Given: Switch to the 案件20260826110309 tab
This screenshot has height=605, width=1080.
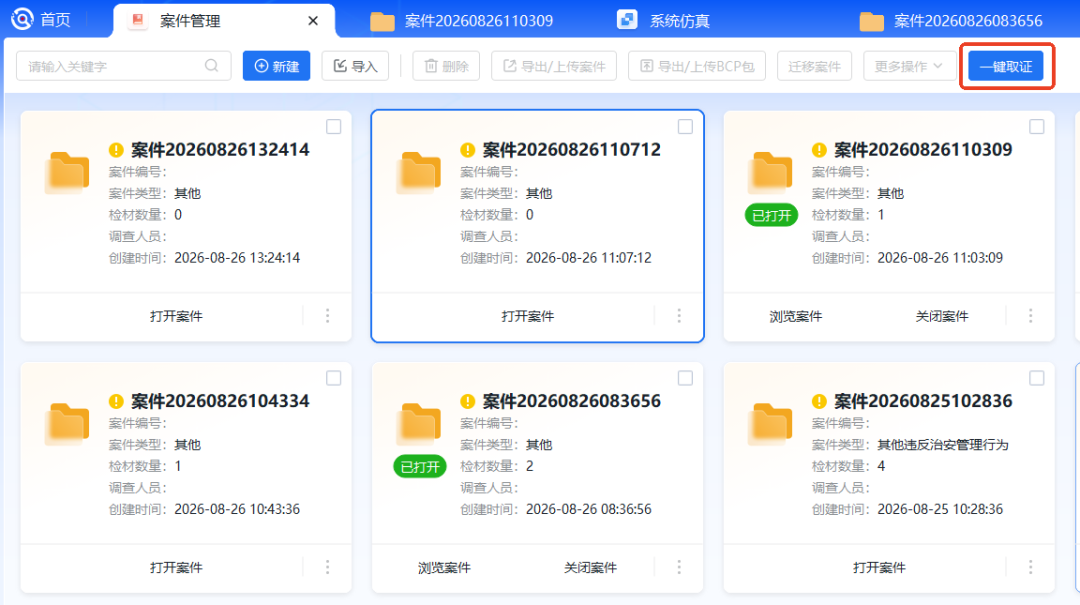Looking at the screenshot, I should [x=461, y=21].
